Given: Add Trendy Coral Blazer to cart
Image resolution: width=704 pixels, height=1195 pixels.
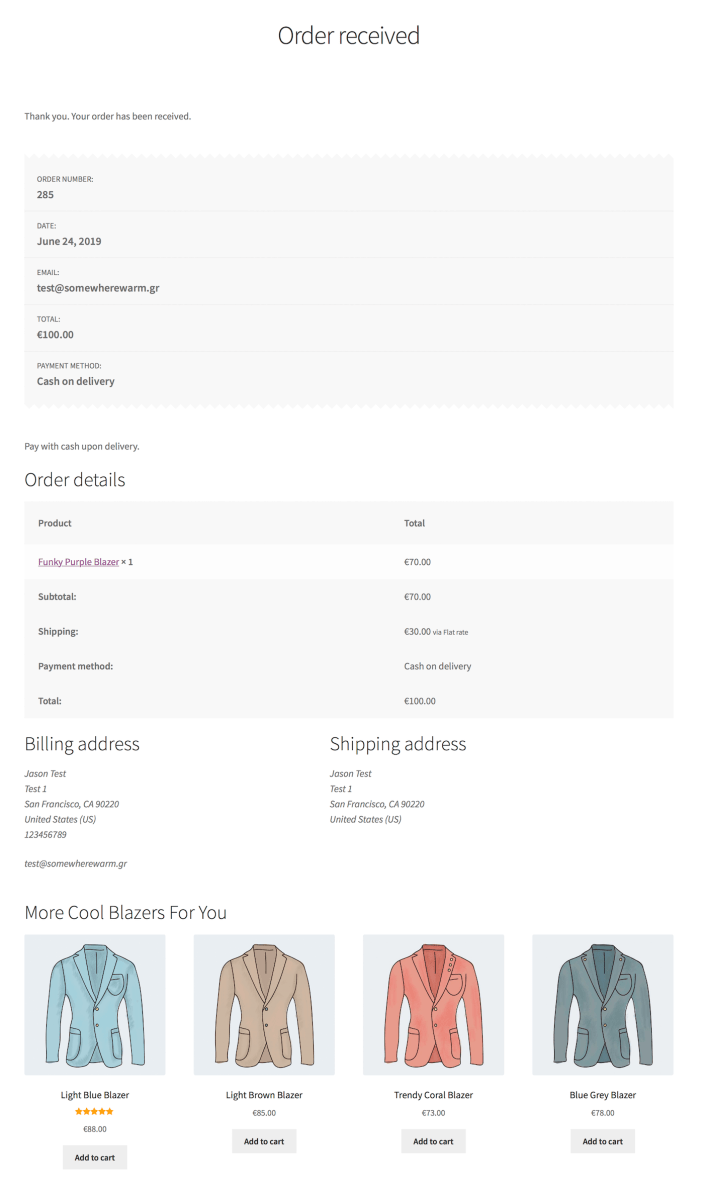Looking at the screenshot, I should (433, 1142).
